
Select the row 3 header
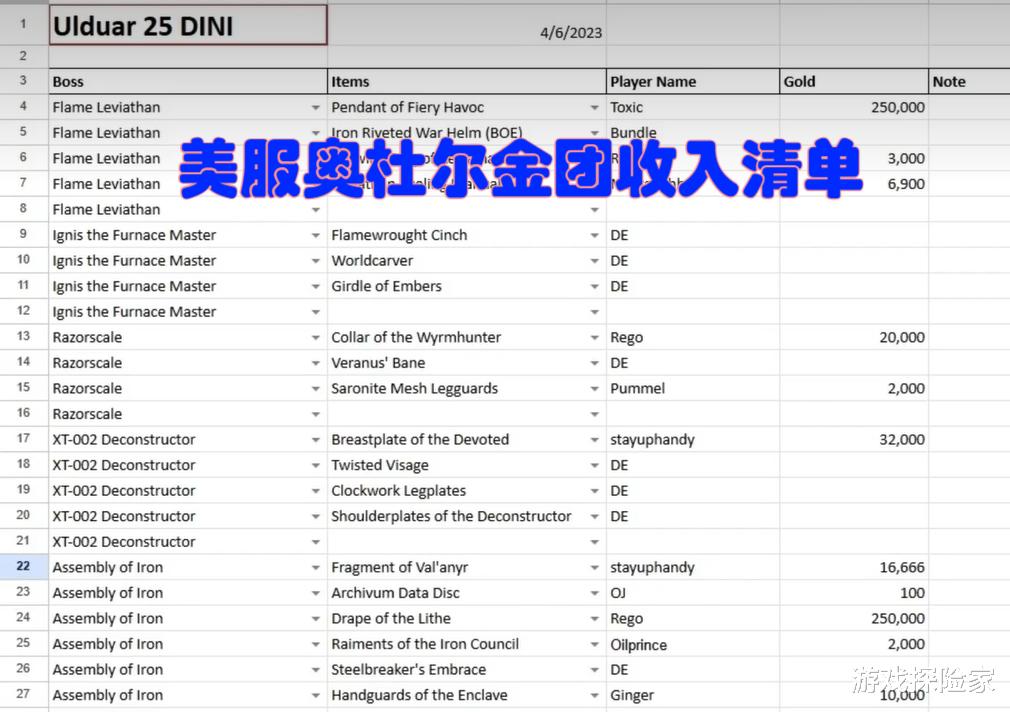(x=24, y=81)
